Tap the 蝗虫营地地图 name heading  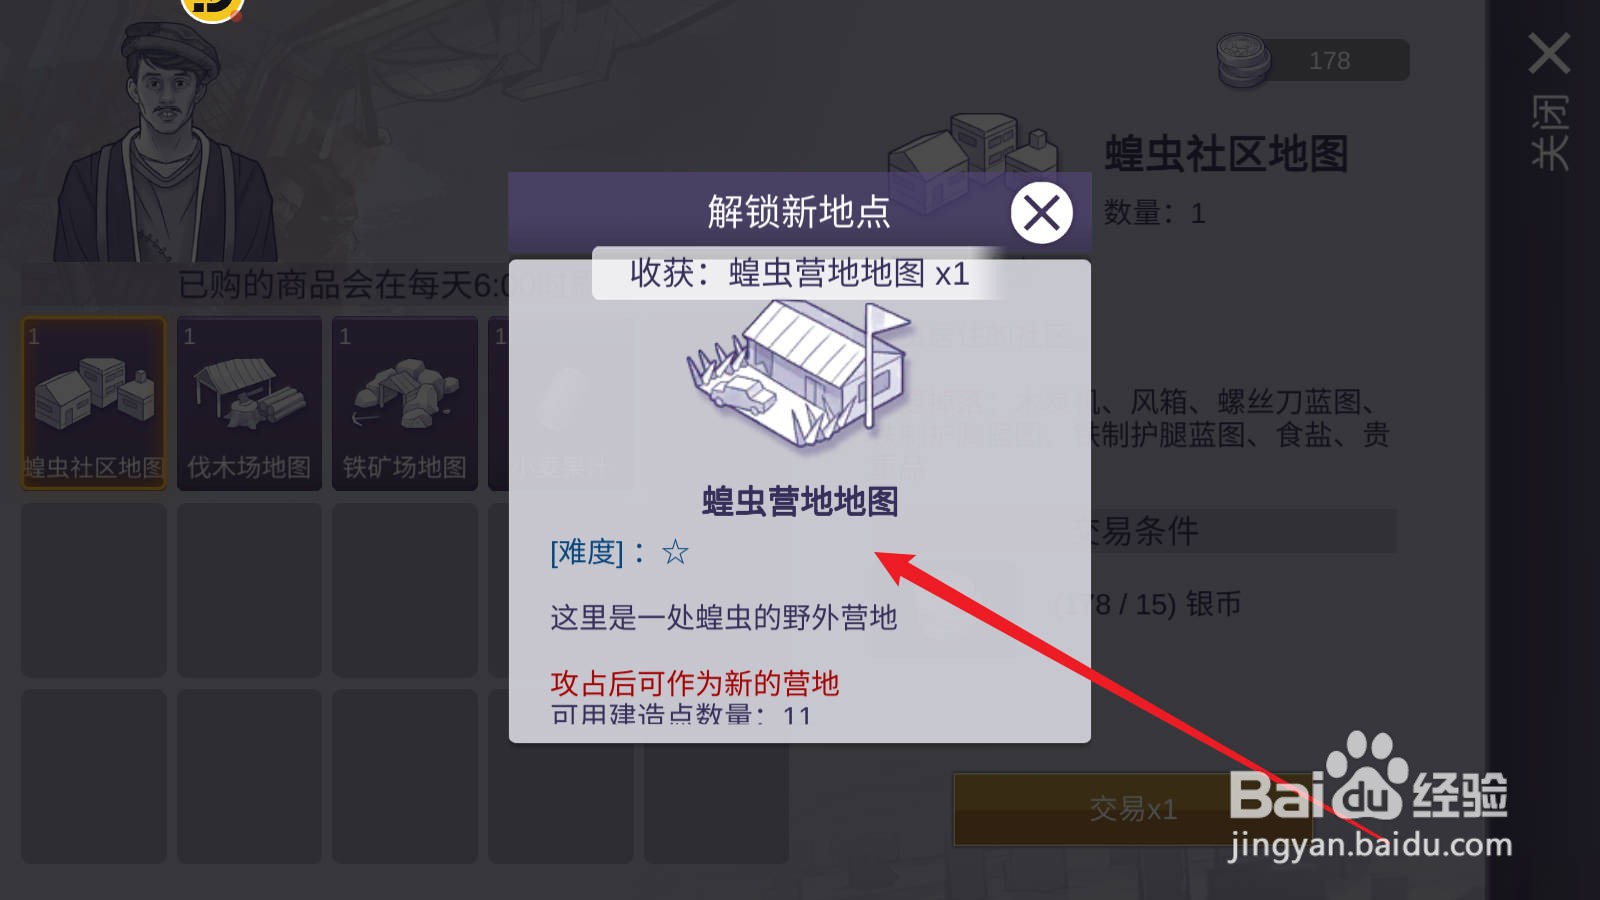799,501
